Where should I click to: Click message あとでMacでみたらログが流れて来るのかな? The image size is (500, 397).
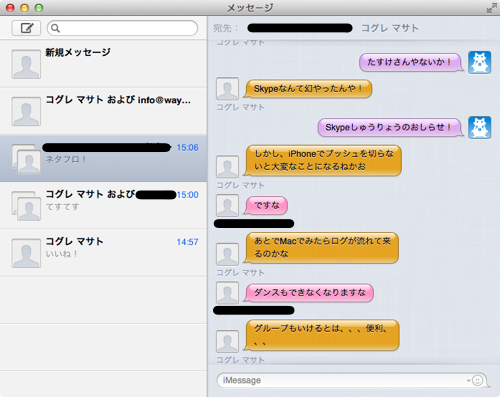(x=321, y=248)
